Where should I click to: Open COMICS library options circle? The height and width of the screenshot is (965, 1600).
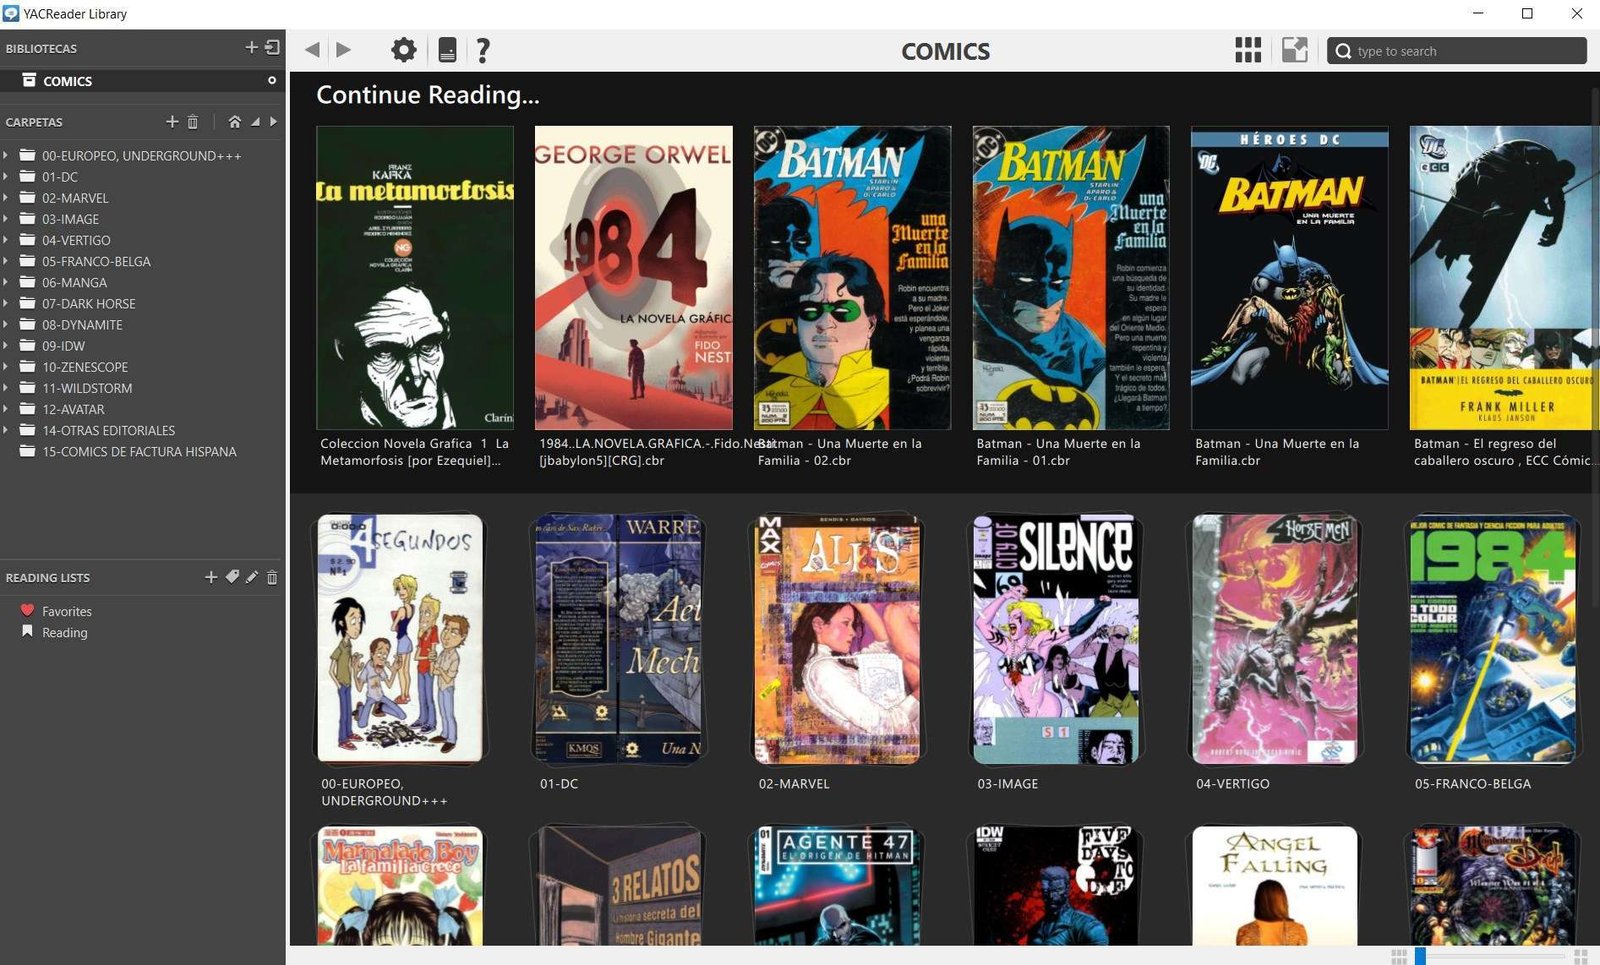click(271, 80)
